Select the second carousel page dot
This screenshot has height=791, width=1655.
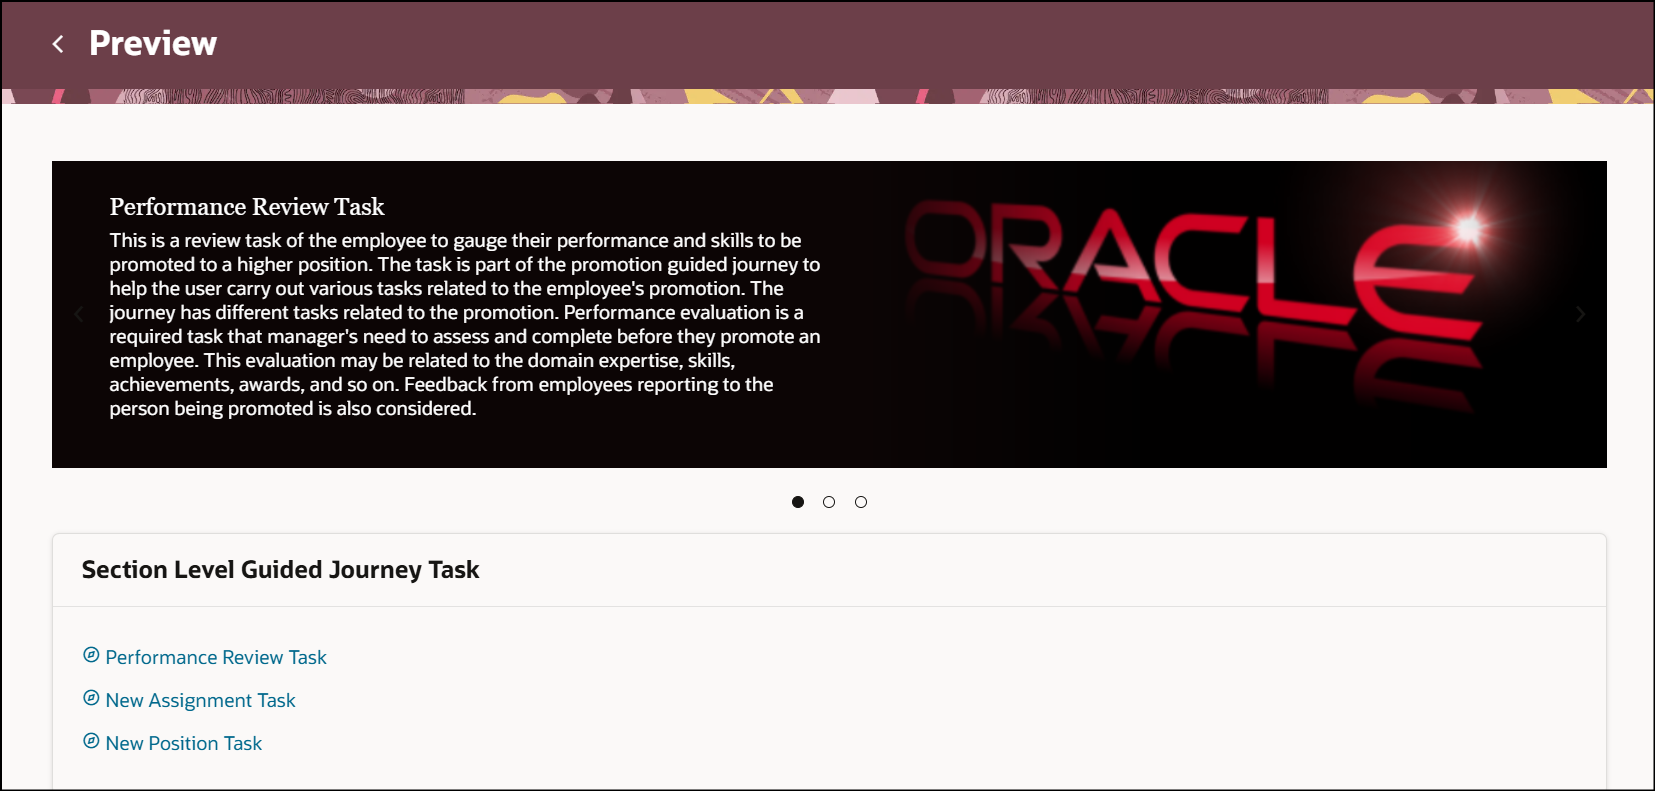(829, 502)
